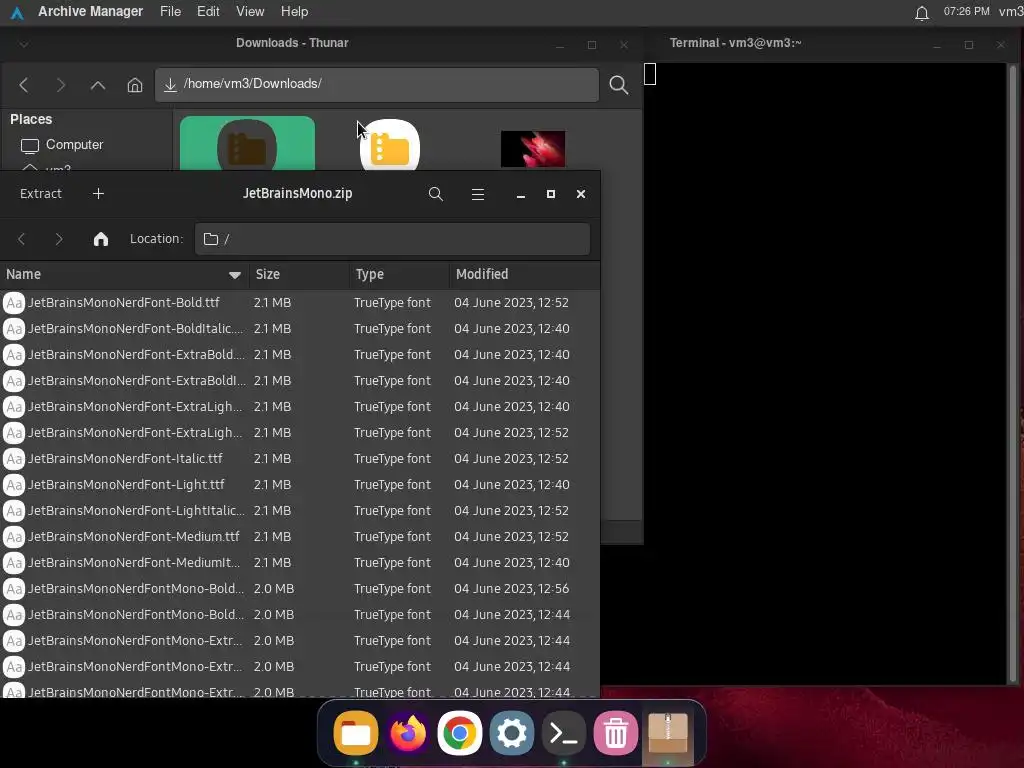The height and width of the screenshot is (768, 1024).
Task: Go forward in Thunar window
Action: pos(61,85)
